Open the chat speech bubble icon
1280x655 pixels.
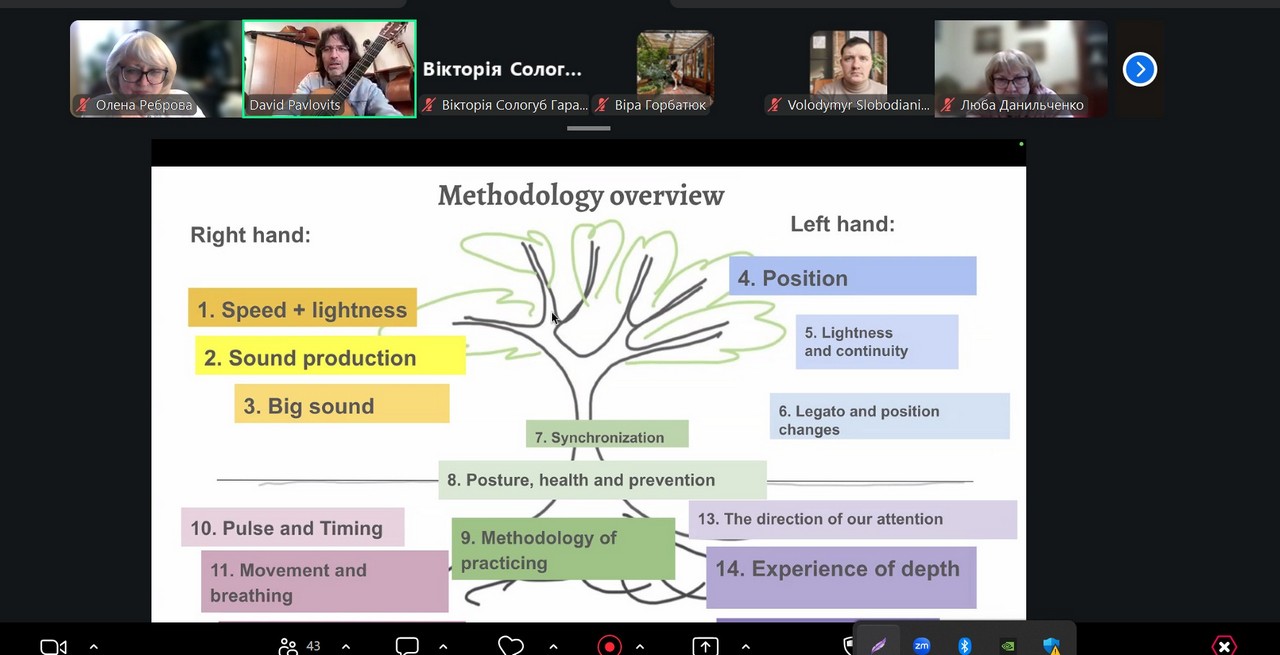[407, 646]
